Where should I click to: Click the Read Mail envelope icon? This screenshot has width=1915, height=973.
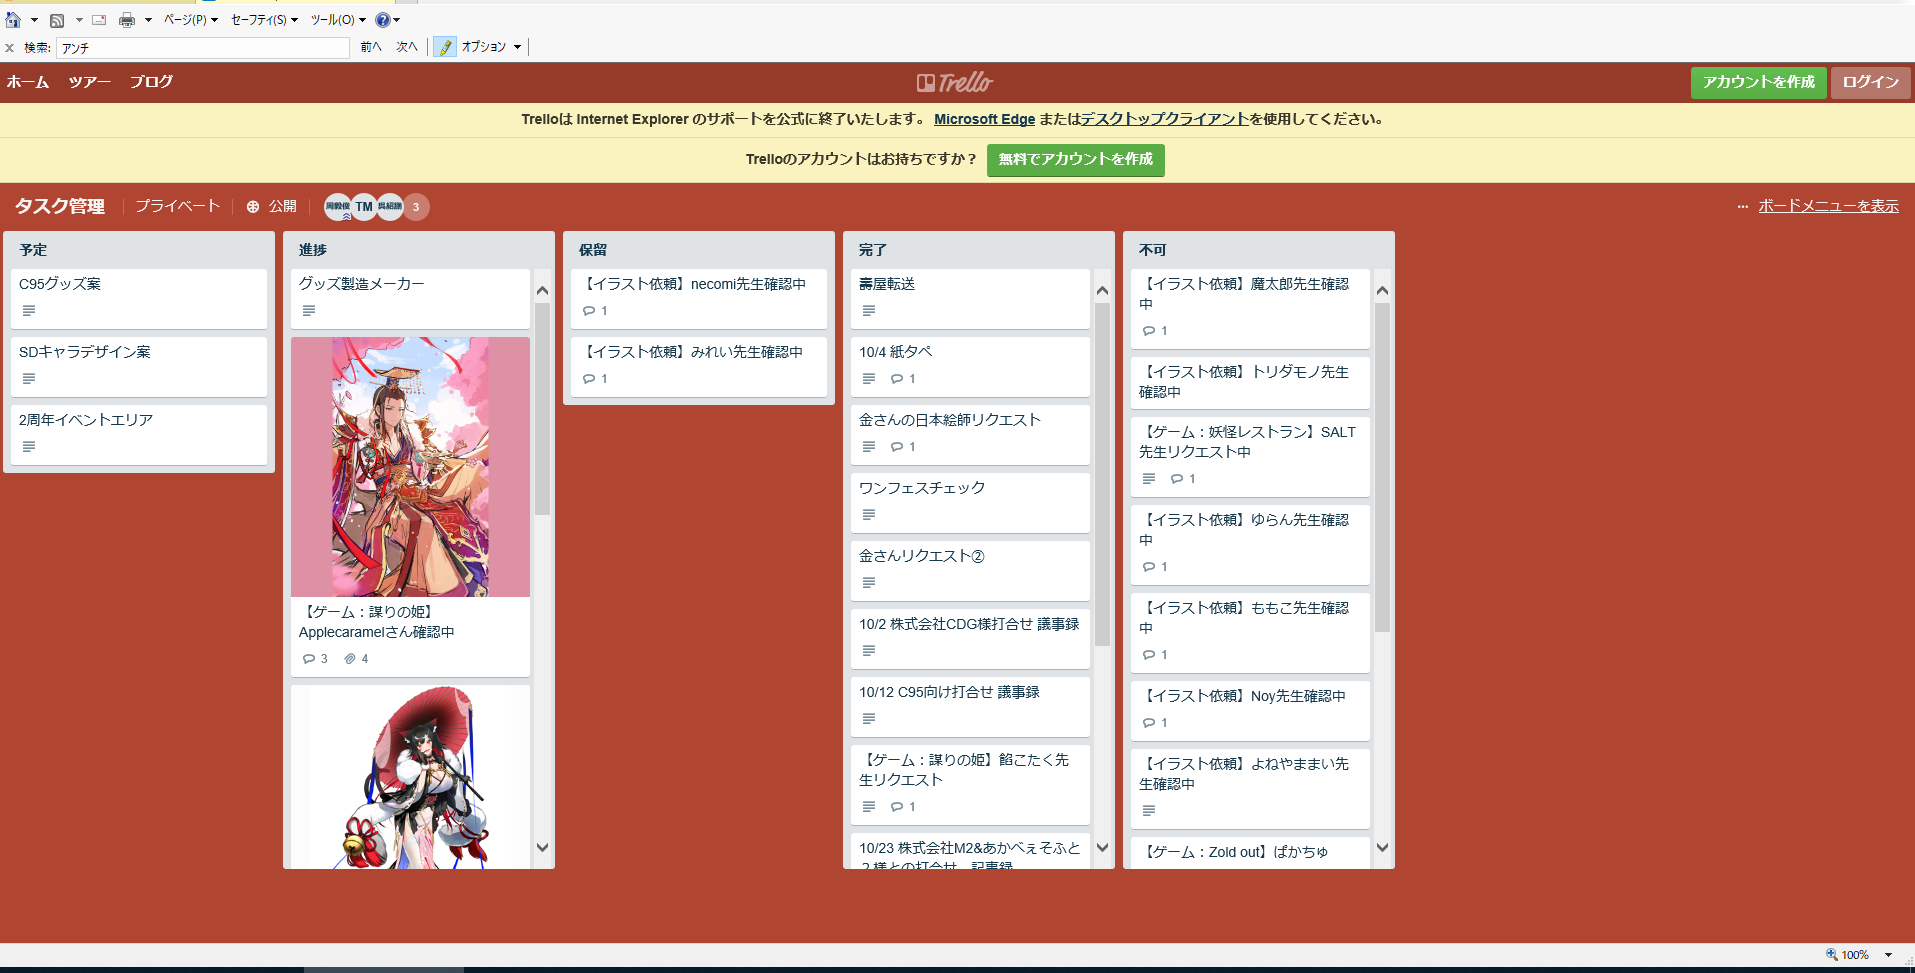[99, 20]
